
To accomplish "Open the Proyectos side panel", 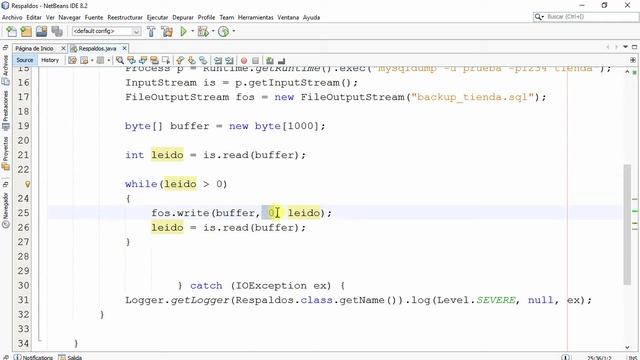I will (5, 153).
